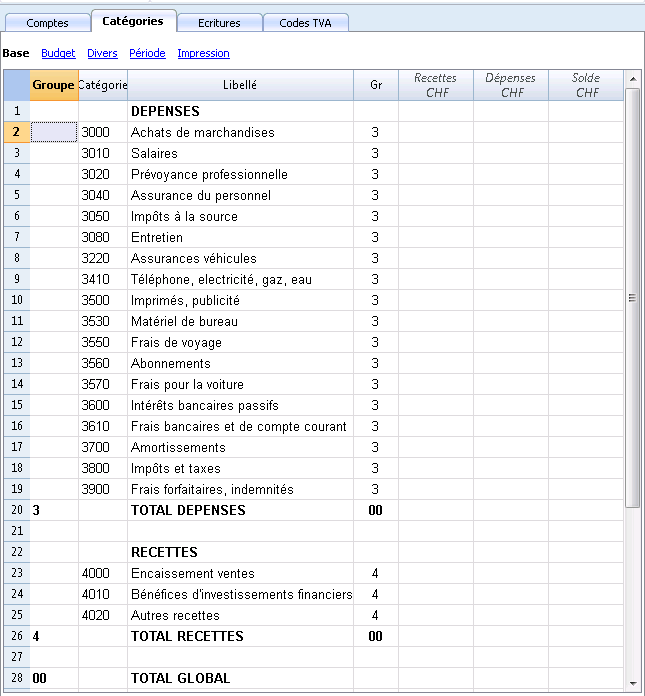Click the Solde CHF column header

point(586,85)
